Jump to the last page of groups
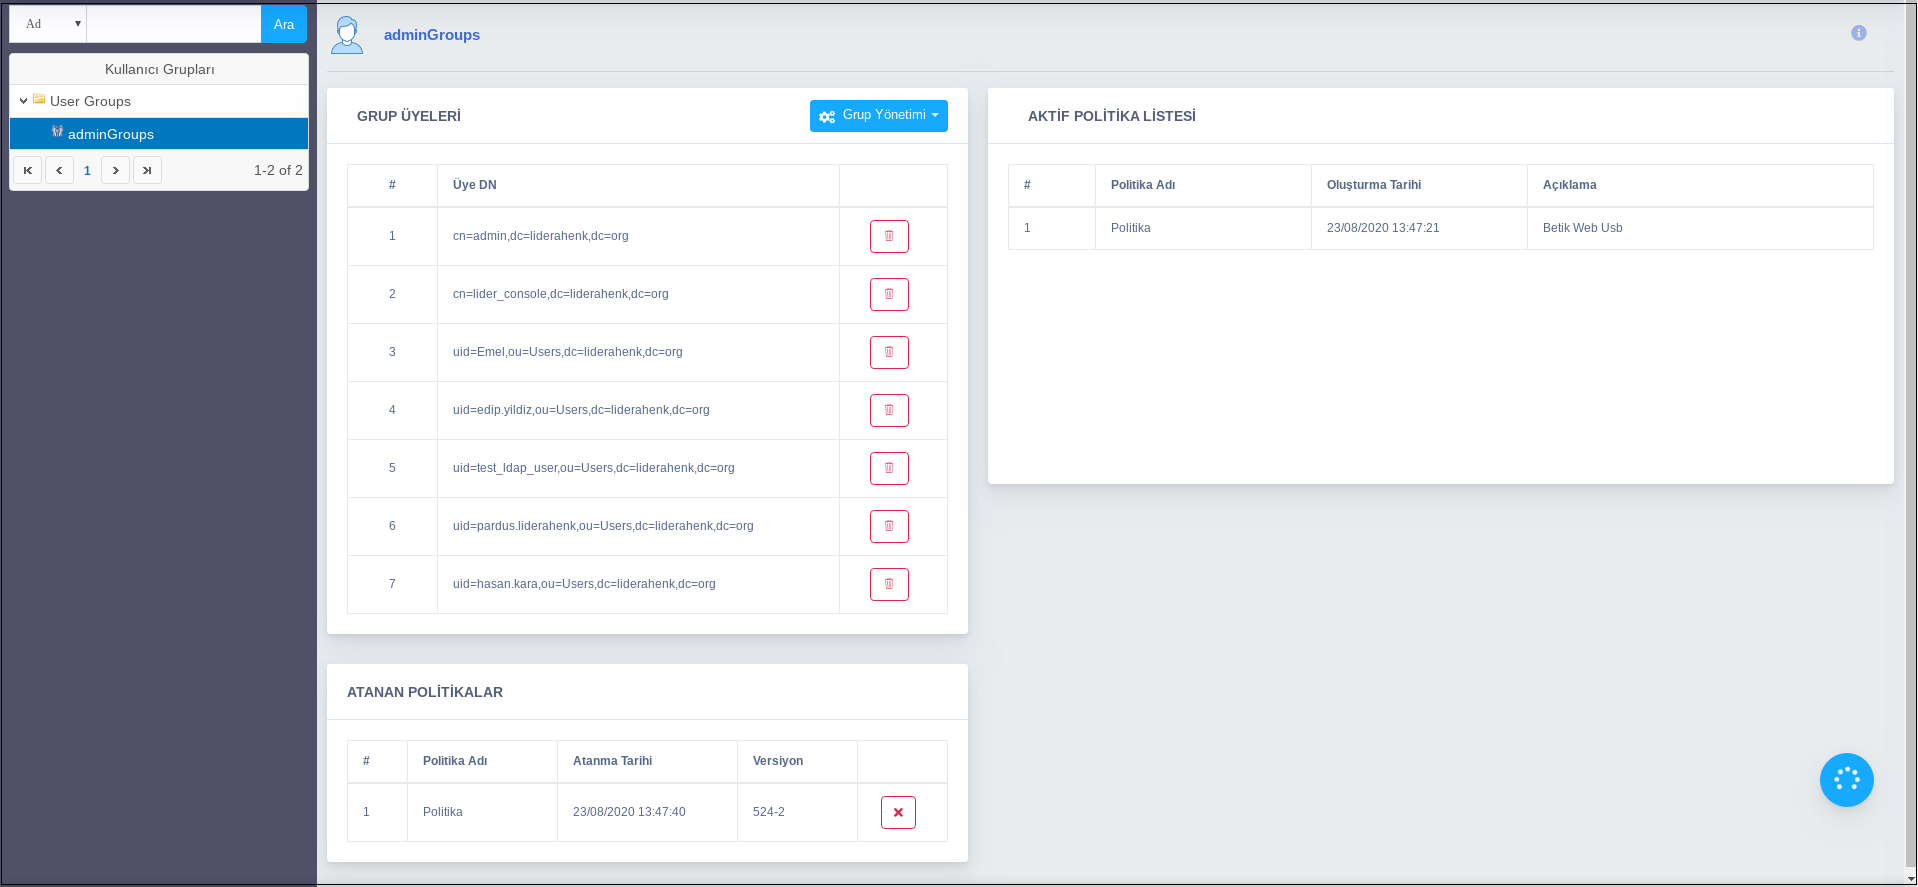Viewport: 1918px width, 887px height. coord(147,171)
